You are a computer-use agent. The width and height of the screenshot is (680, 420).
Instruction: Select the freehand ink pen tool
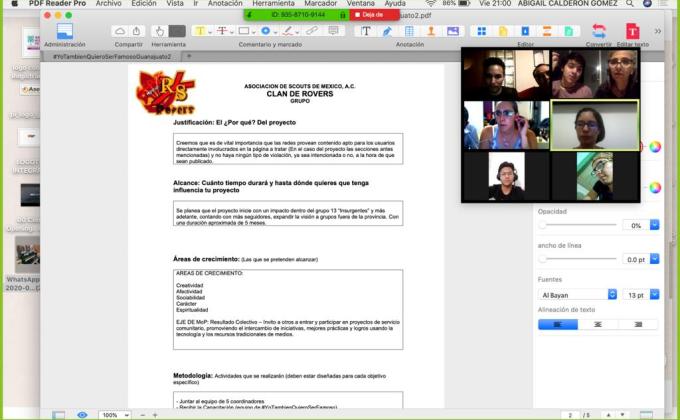[288, 31]
